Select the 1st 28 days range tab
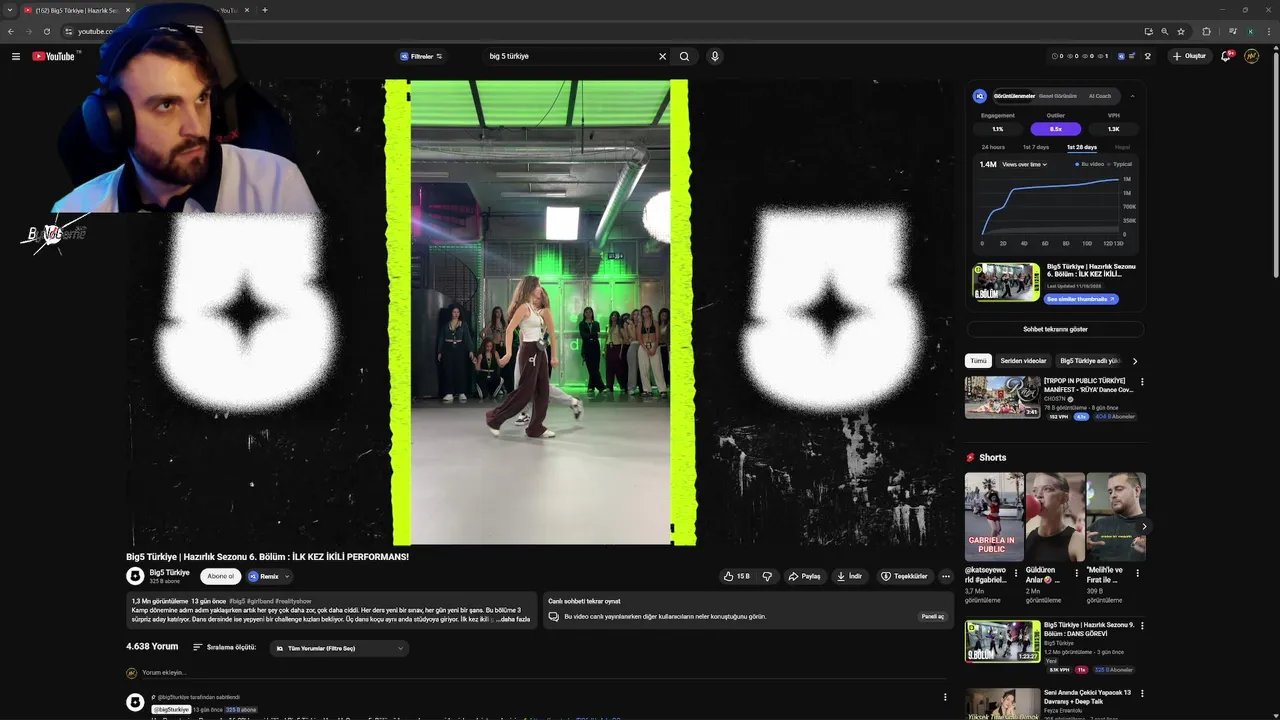This screenshot has width=1280, height=720. 1082,147
